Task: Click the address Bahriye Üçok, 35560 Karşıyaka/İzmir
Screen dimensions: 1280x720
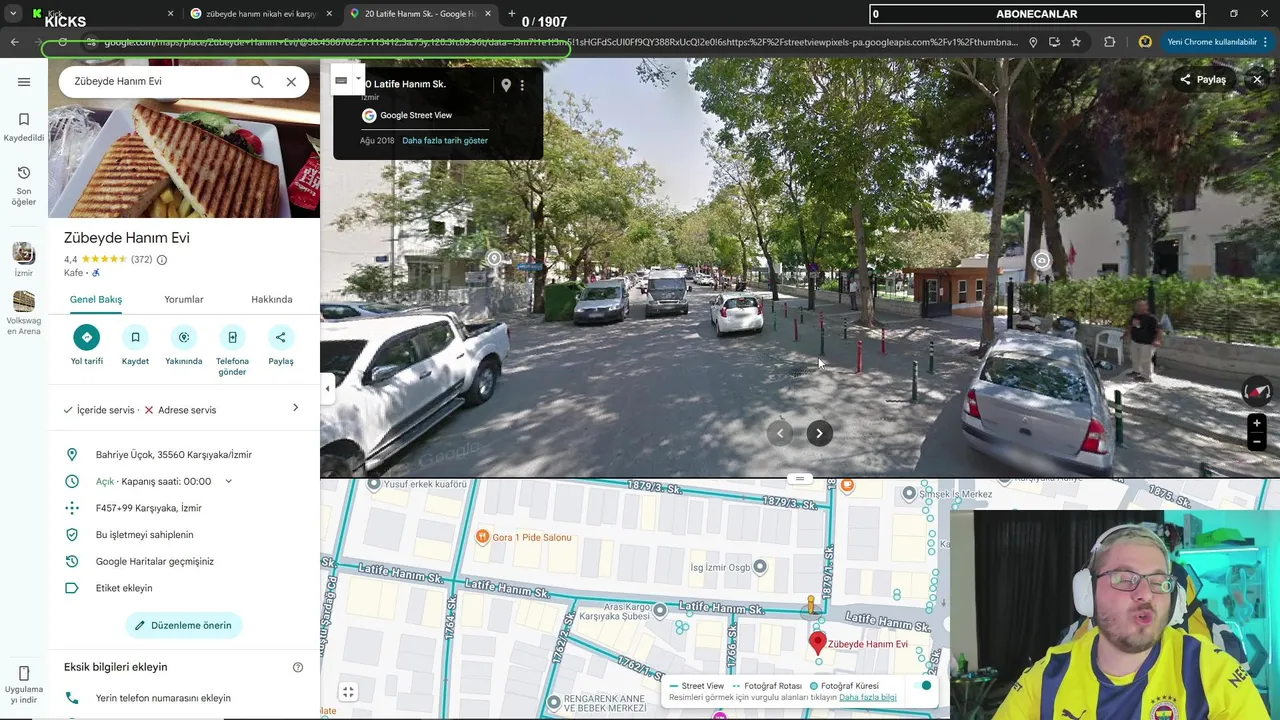Action: pyautogui.click(x=174, y=455)
